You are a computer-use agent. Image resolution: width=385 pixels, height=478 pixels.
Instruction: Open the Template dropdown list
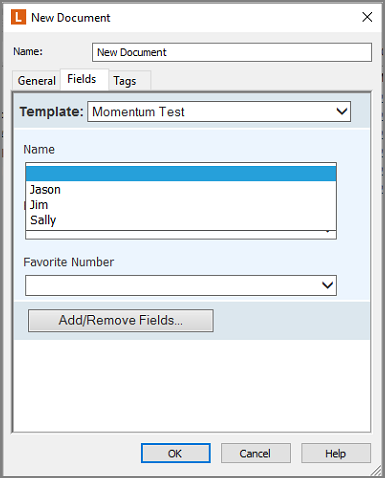219,112
